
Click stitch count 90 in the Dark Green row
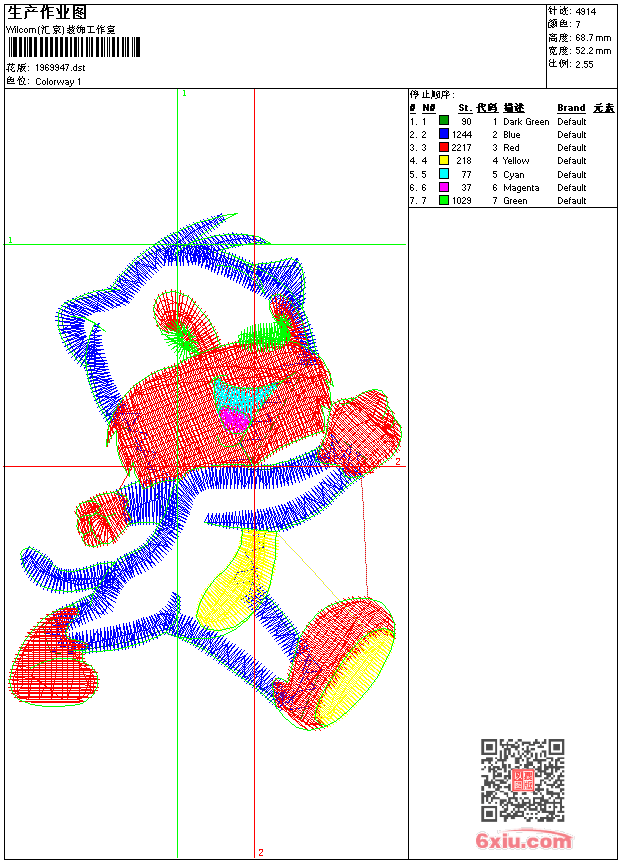pyautogui.click(x=466, y=122)
